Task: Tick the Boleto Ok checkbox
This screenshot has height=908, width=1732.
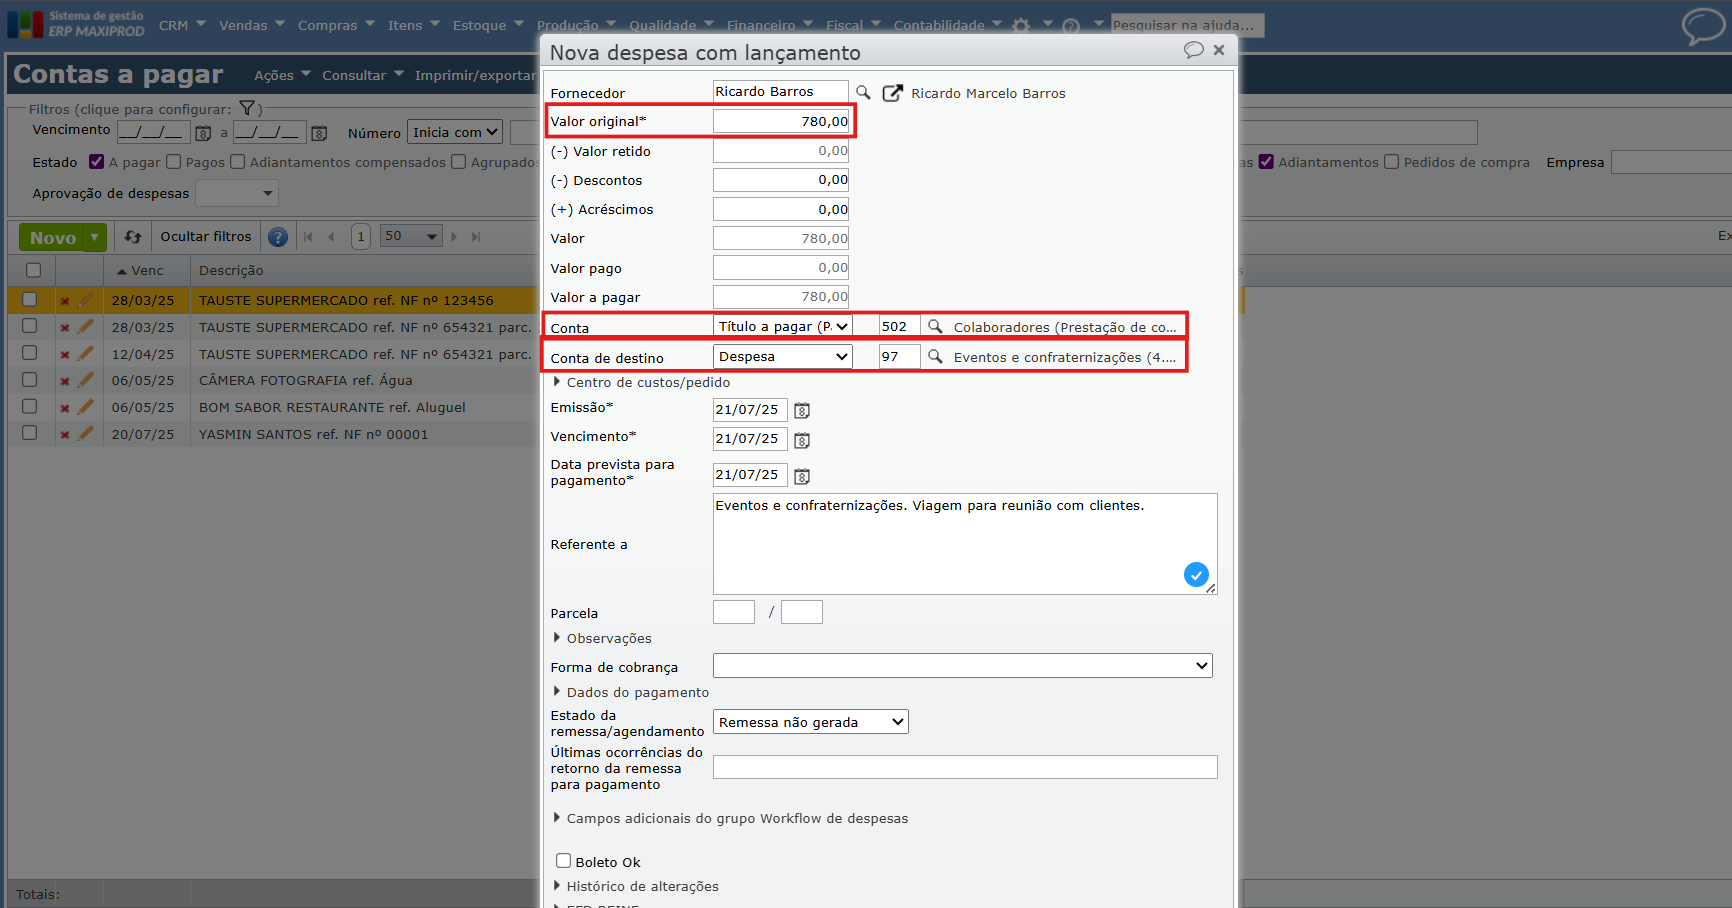Action: [x=564, y=861]
